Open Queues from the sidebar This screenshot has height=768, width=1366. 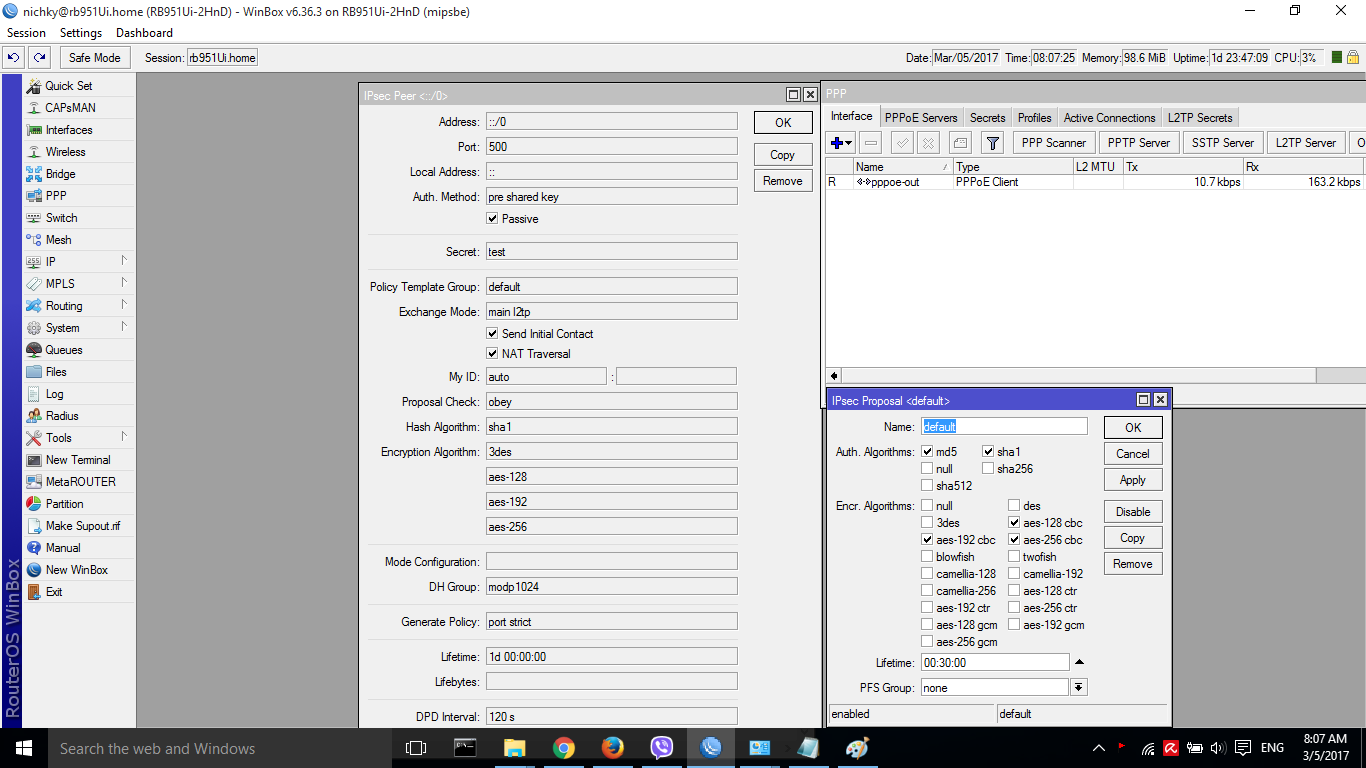[x=63, y=350]
